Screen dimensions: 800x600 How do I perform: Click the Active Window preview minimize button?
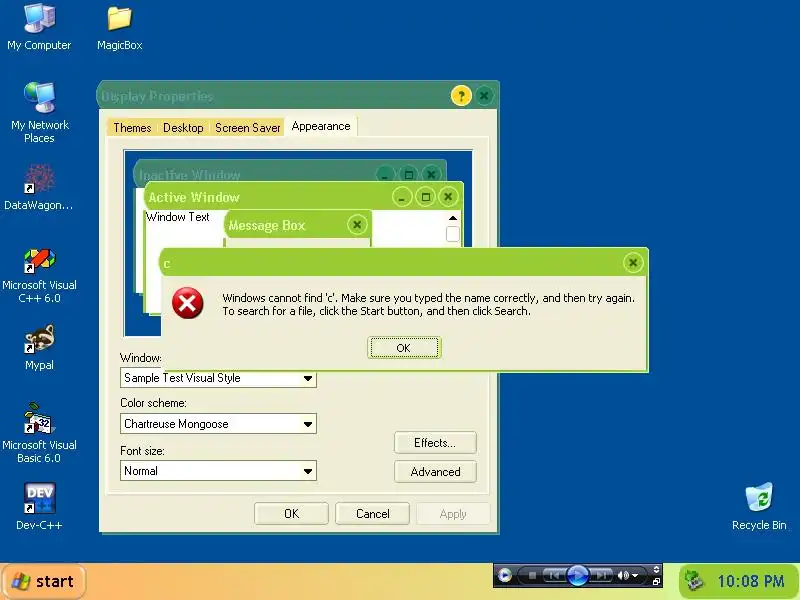tap(402, 197)
